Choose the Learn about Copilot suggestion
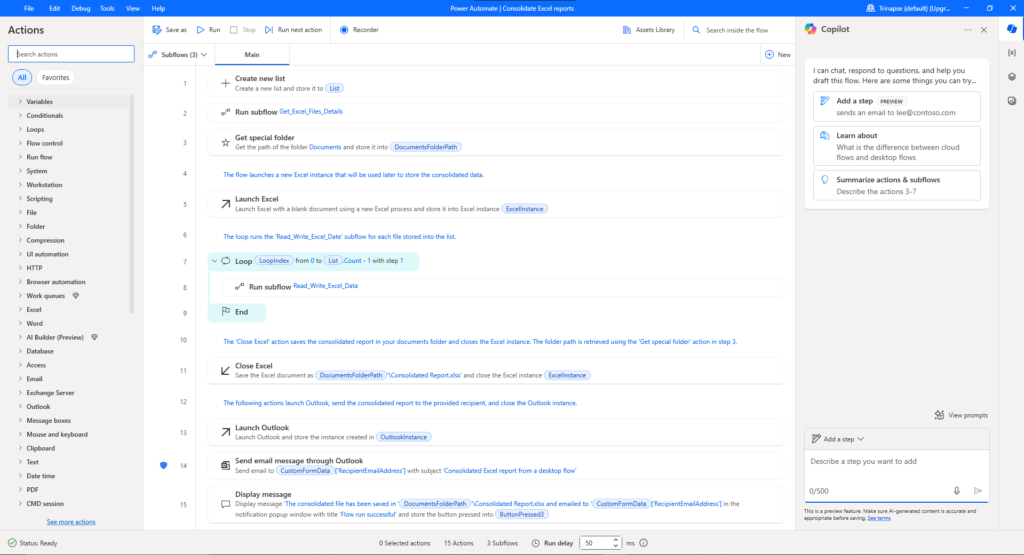1024x555 pixels. click(897, 146)
